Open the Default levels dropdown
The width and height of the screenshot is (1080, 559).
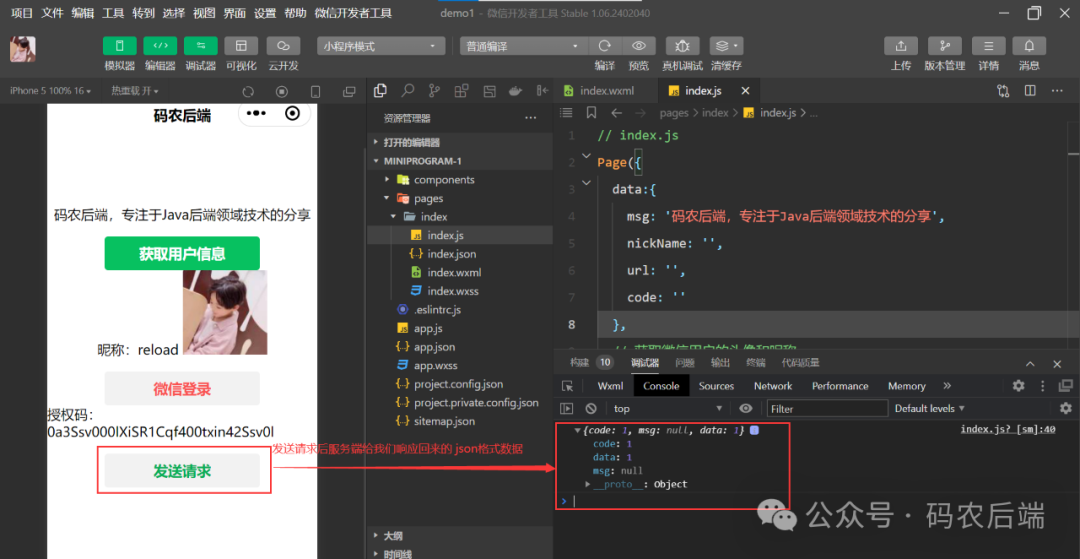(x=929, y=408)
